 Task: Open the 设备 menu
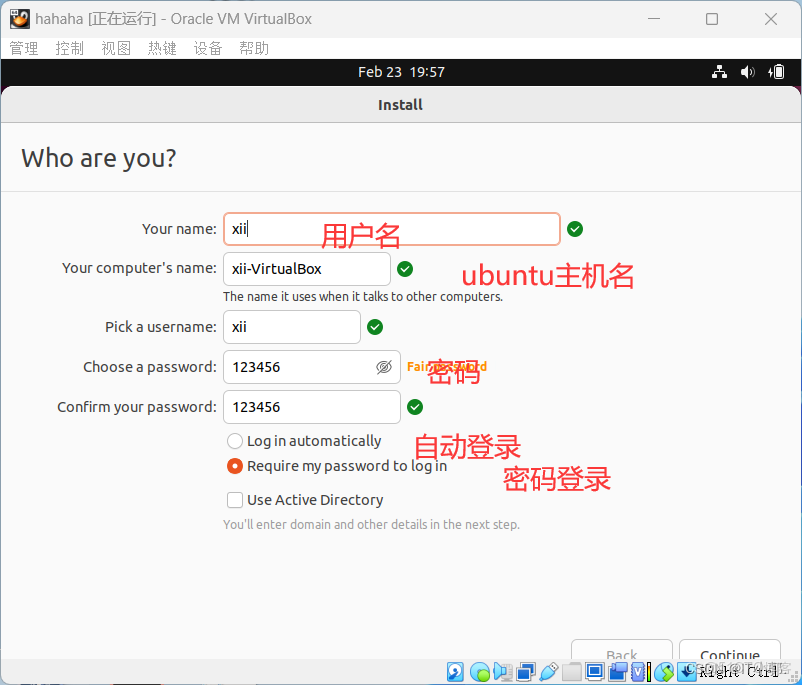(x=208, y=47)
